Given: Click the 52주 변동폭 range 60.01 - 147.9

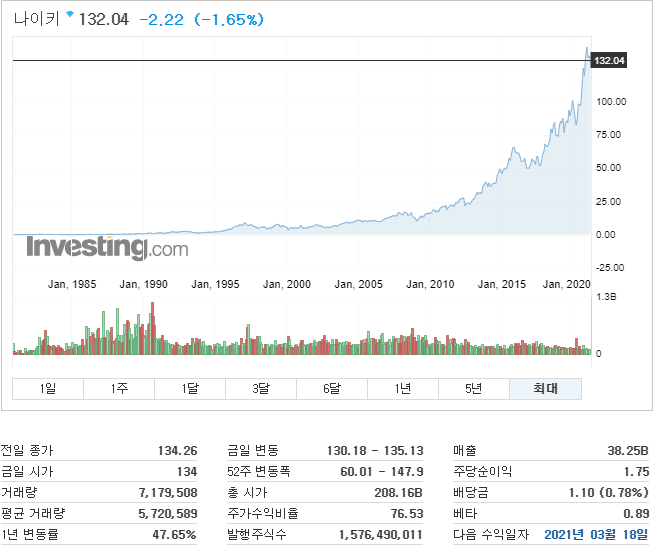Looking at the screenshot, I should [382, 471].
